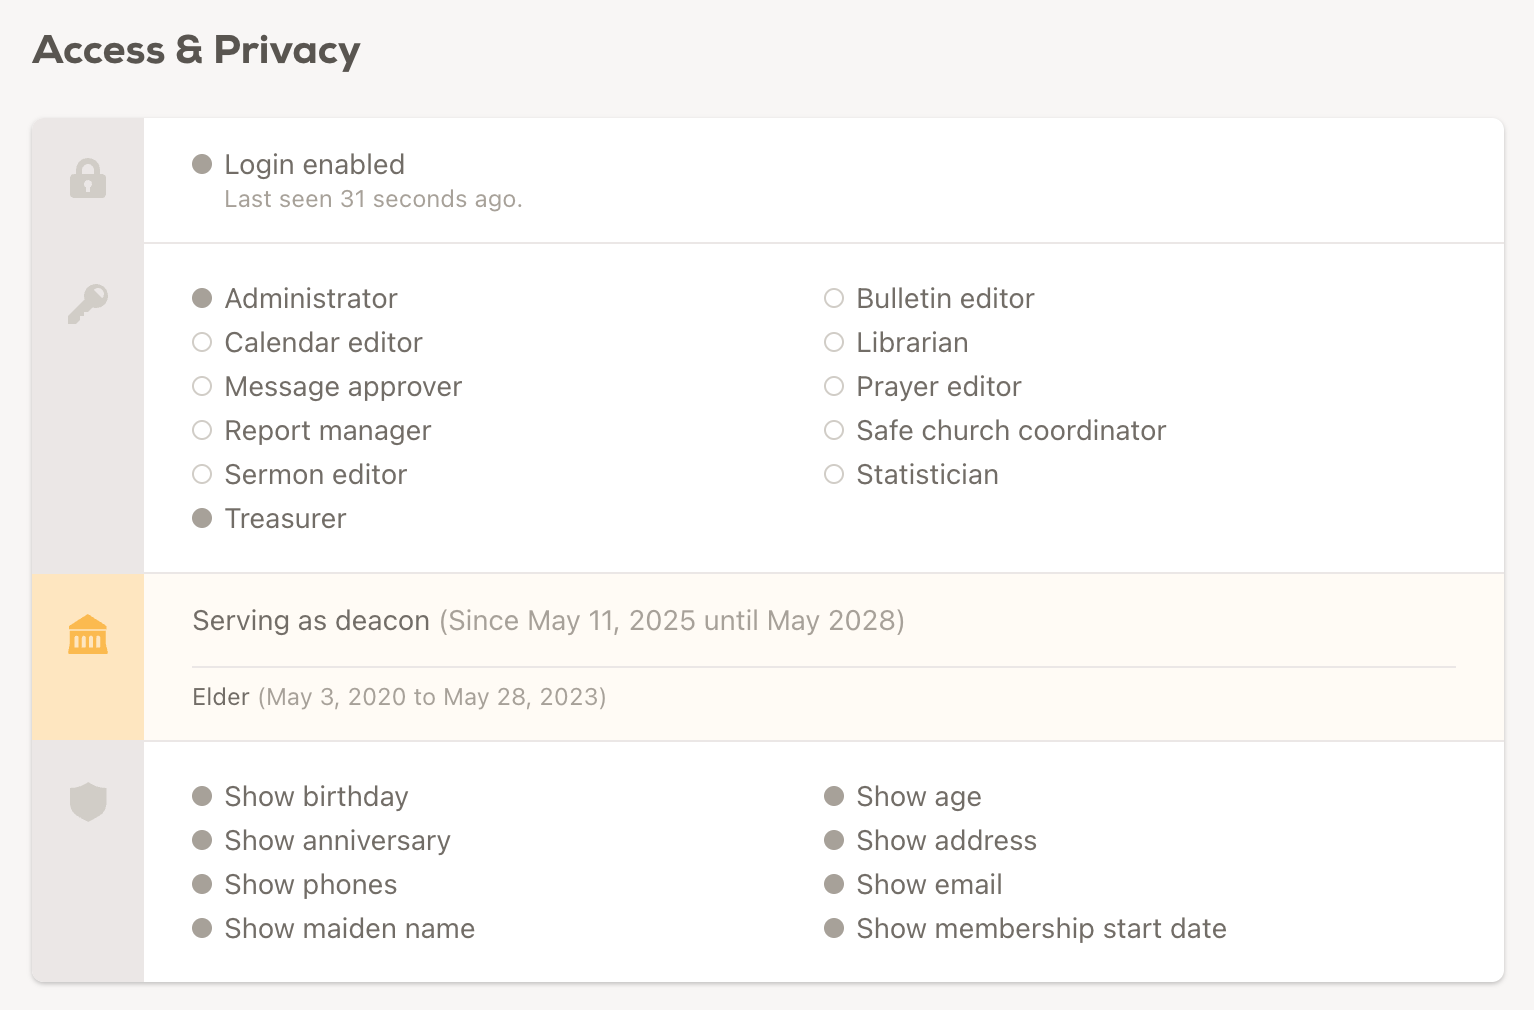This screenshot has height=1010, width=1534.
Task: Click the padlock icon beside Login enabled
Action: (88, 179)
